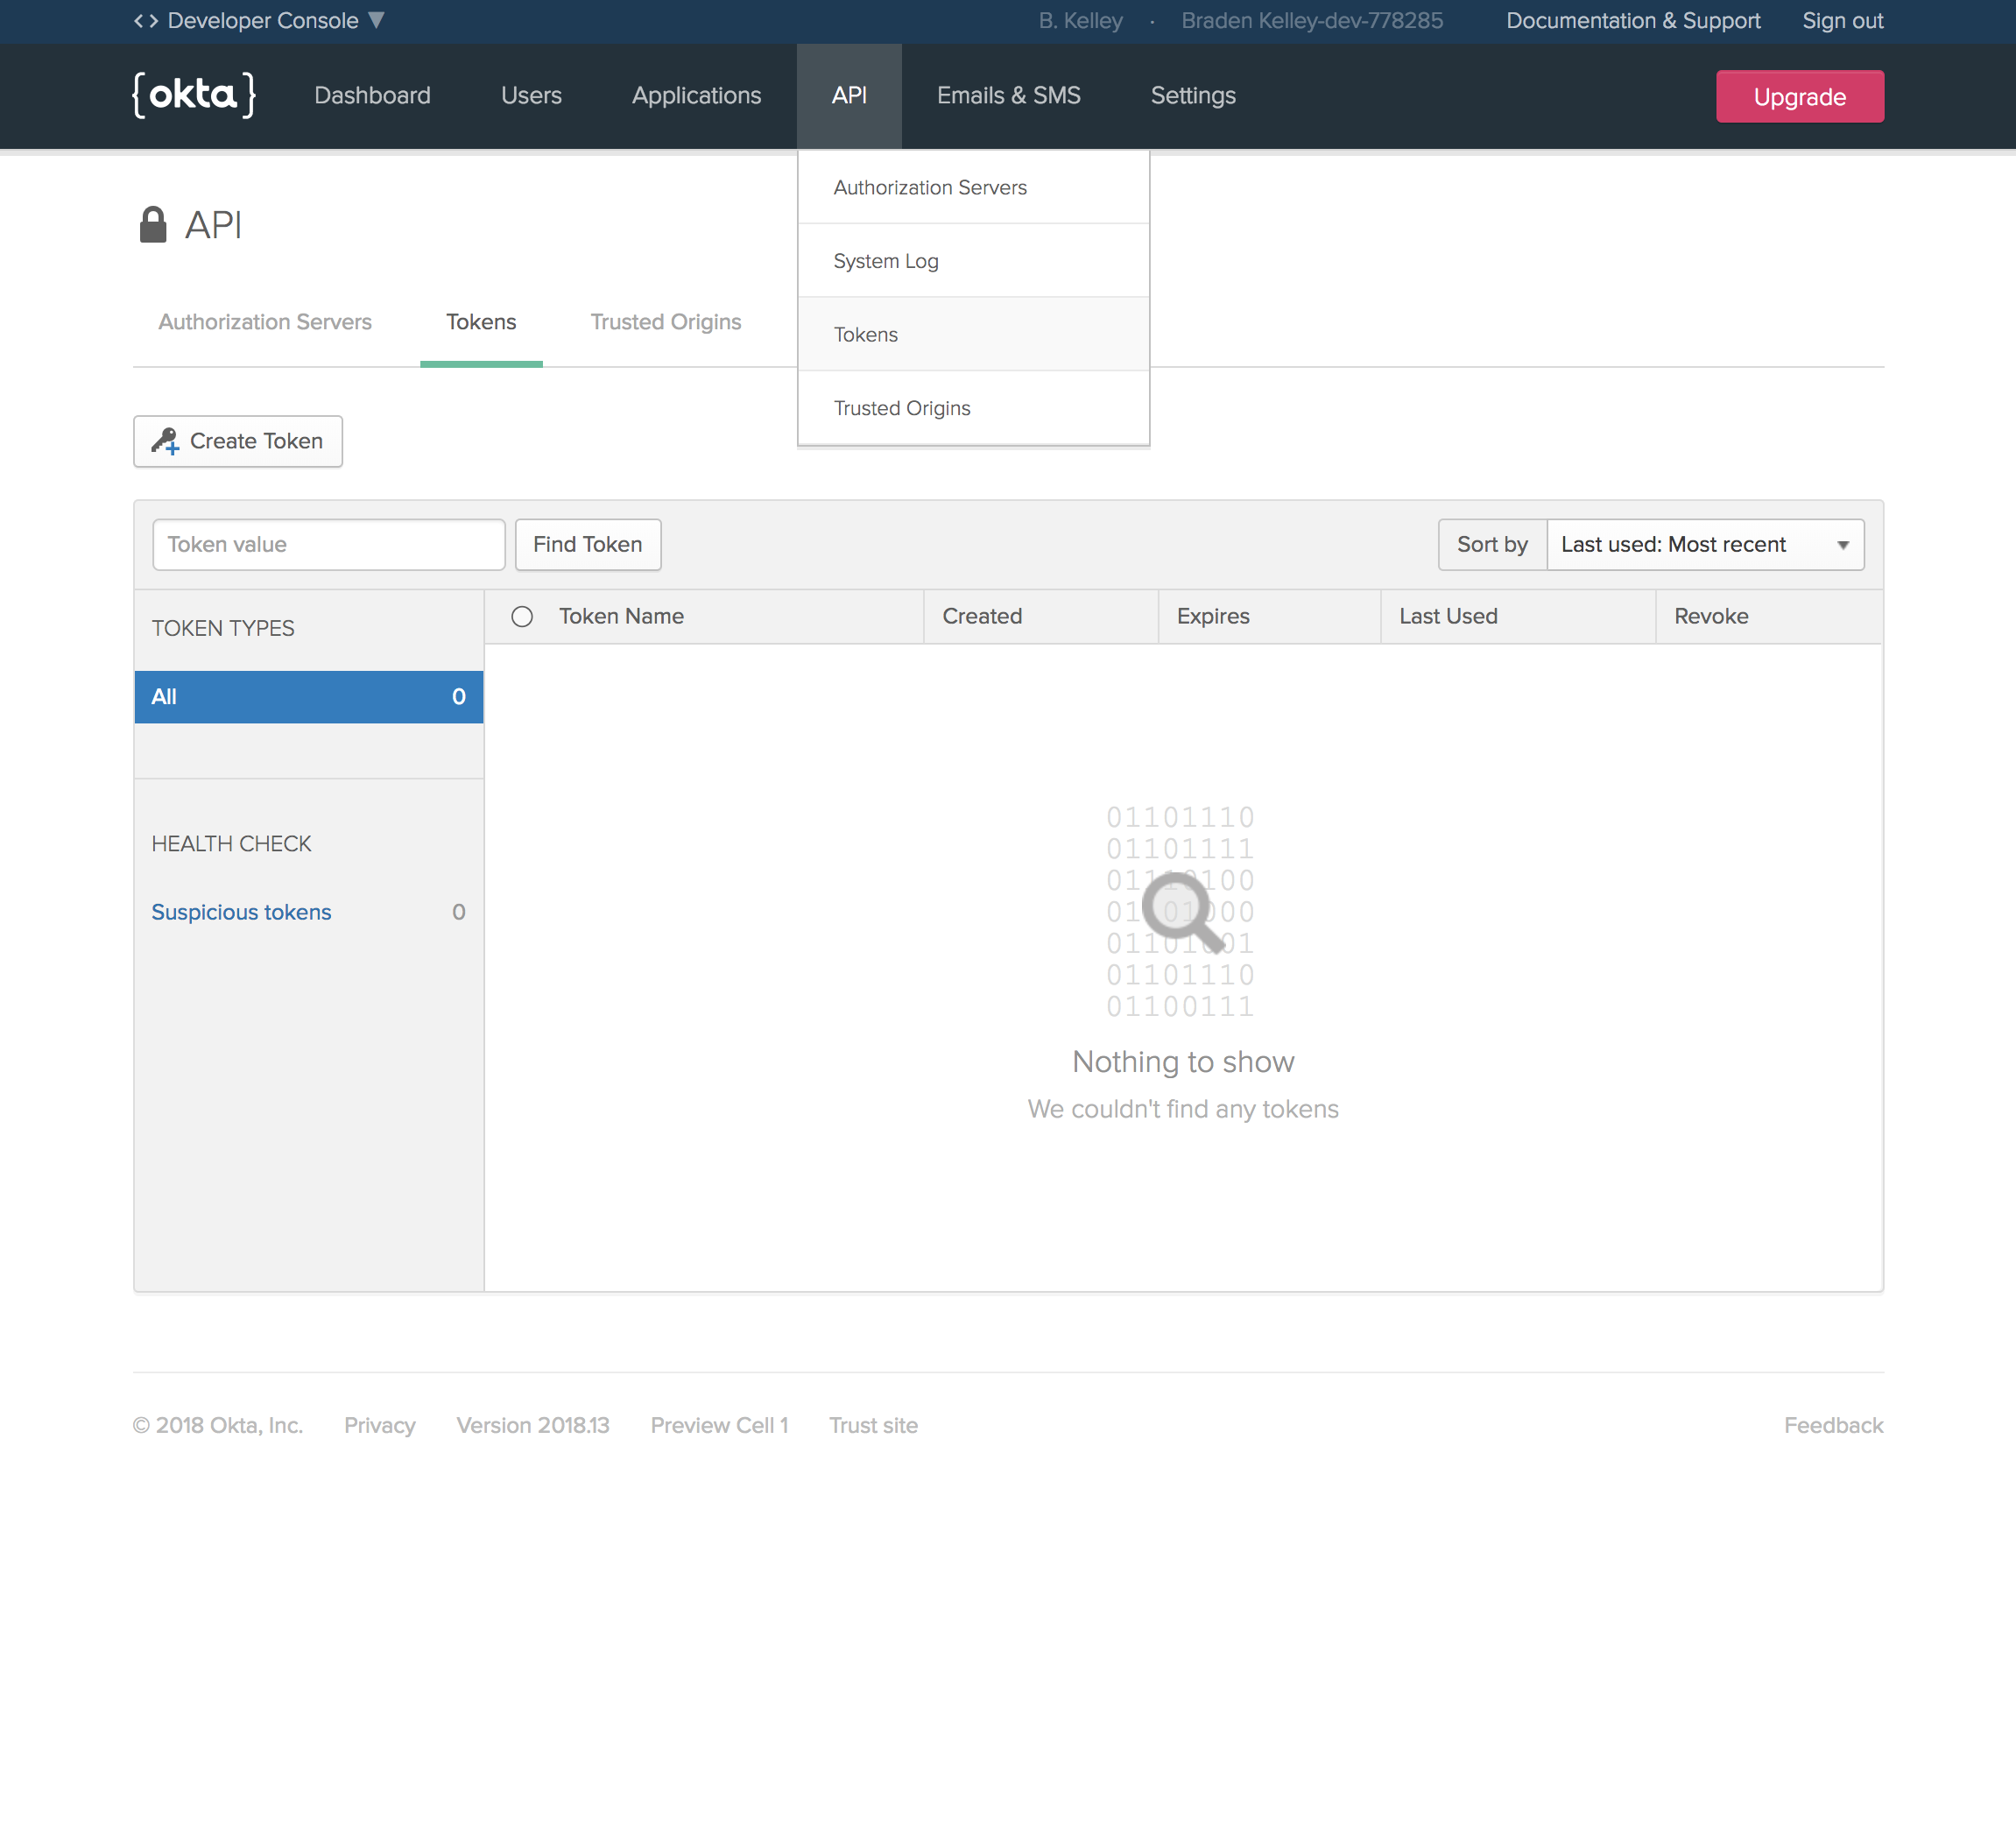This screenshot has height=1841, width=2016.
Task: Click the API menu item in navigation
Action: pos(849,95)
